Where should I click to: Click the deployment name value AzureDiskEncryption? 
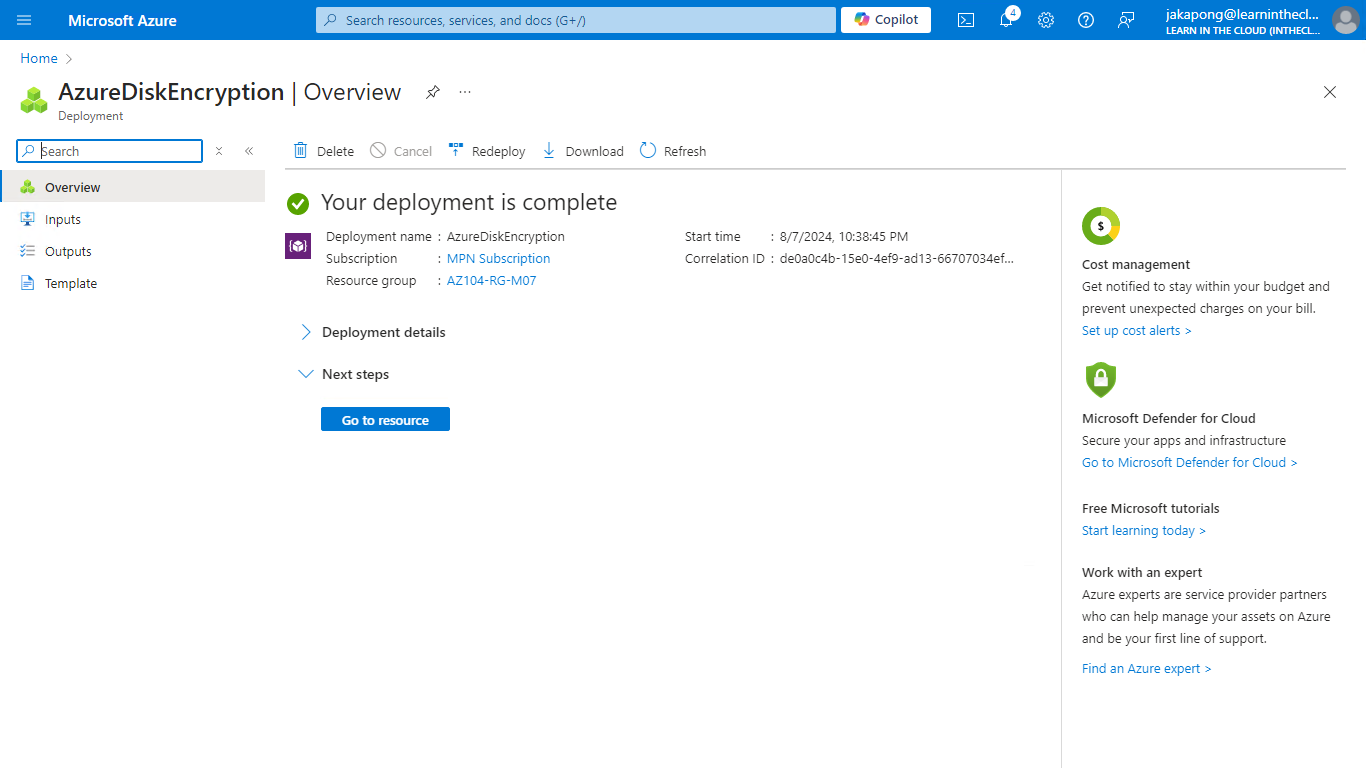pyautogui.click(x=506, y=237)
